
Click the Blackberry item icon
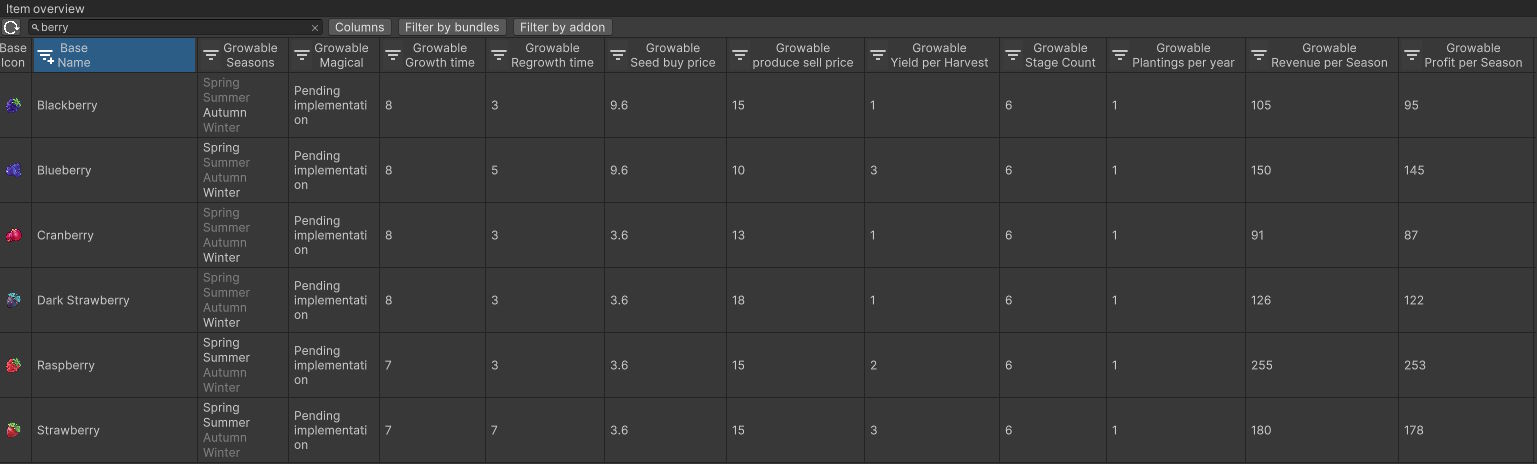pyautogui.click(x=13, y=105)
